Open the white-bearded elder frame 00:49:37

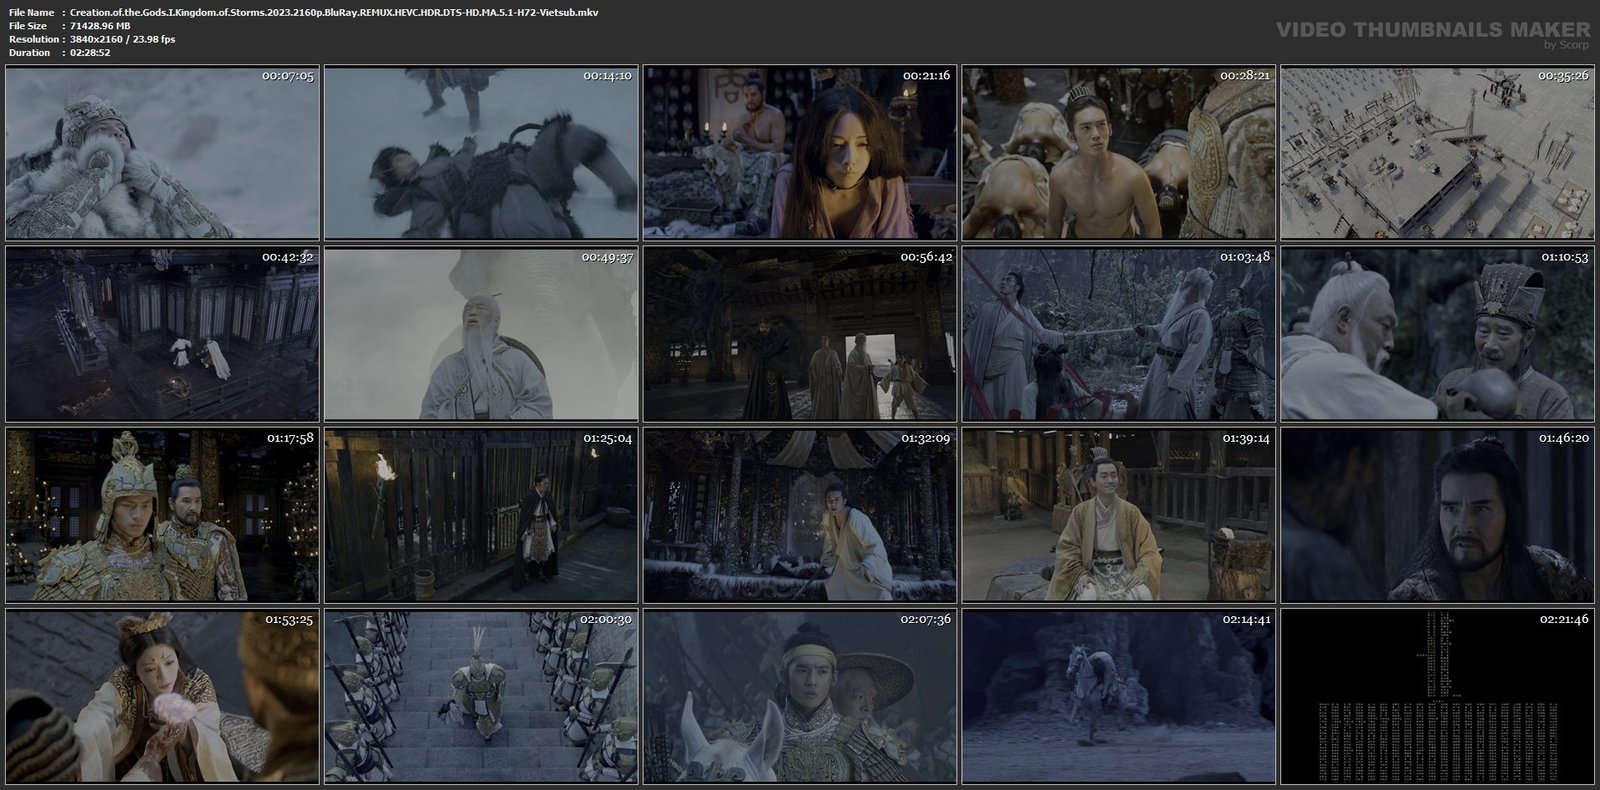point(481,334)
